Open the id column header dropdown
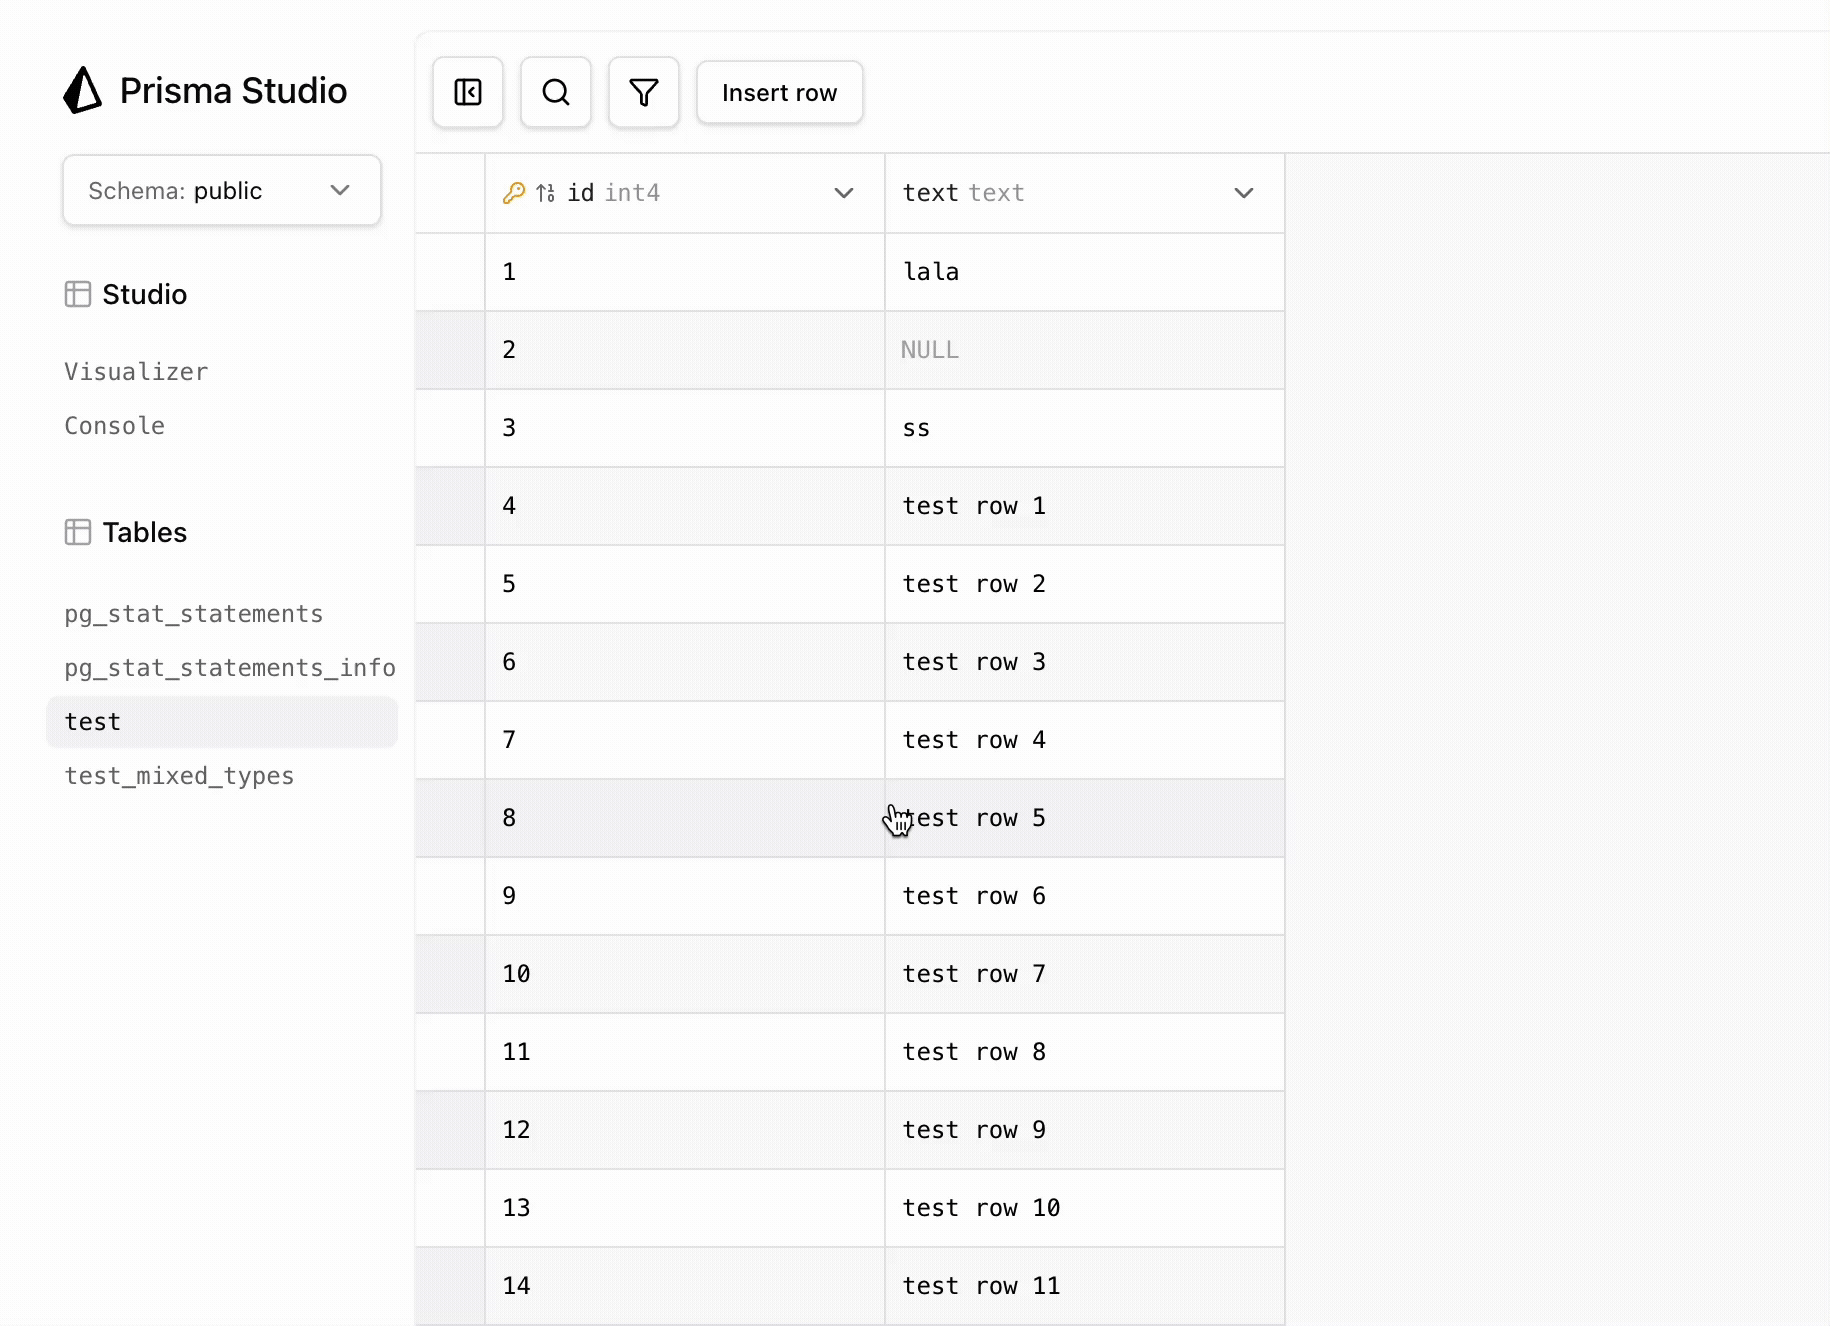The image size is (1830, 1326). pyautogui.click(x=843, y=193)
